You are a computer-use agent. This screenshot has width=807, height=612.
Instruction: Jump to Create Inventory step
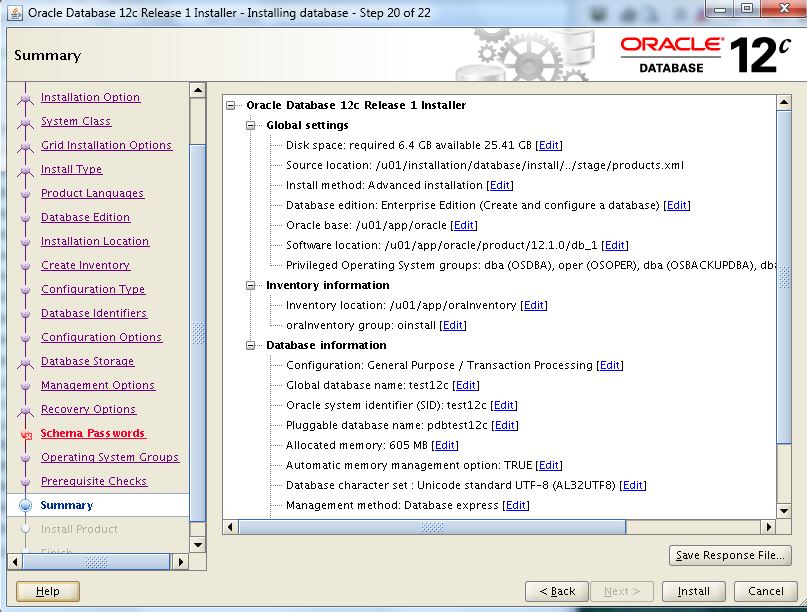pos(85,266)
